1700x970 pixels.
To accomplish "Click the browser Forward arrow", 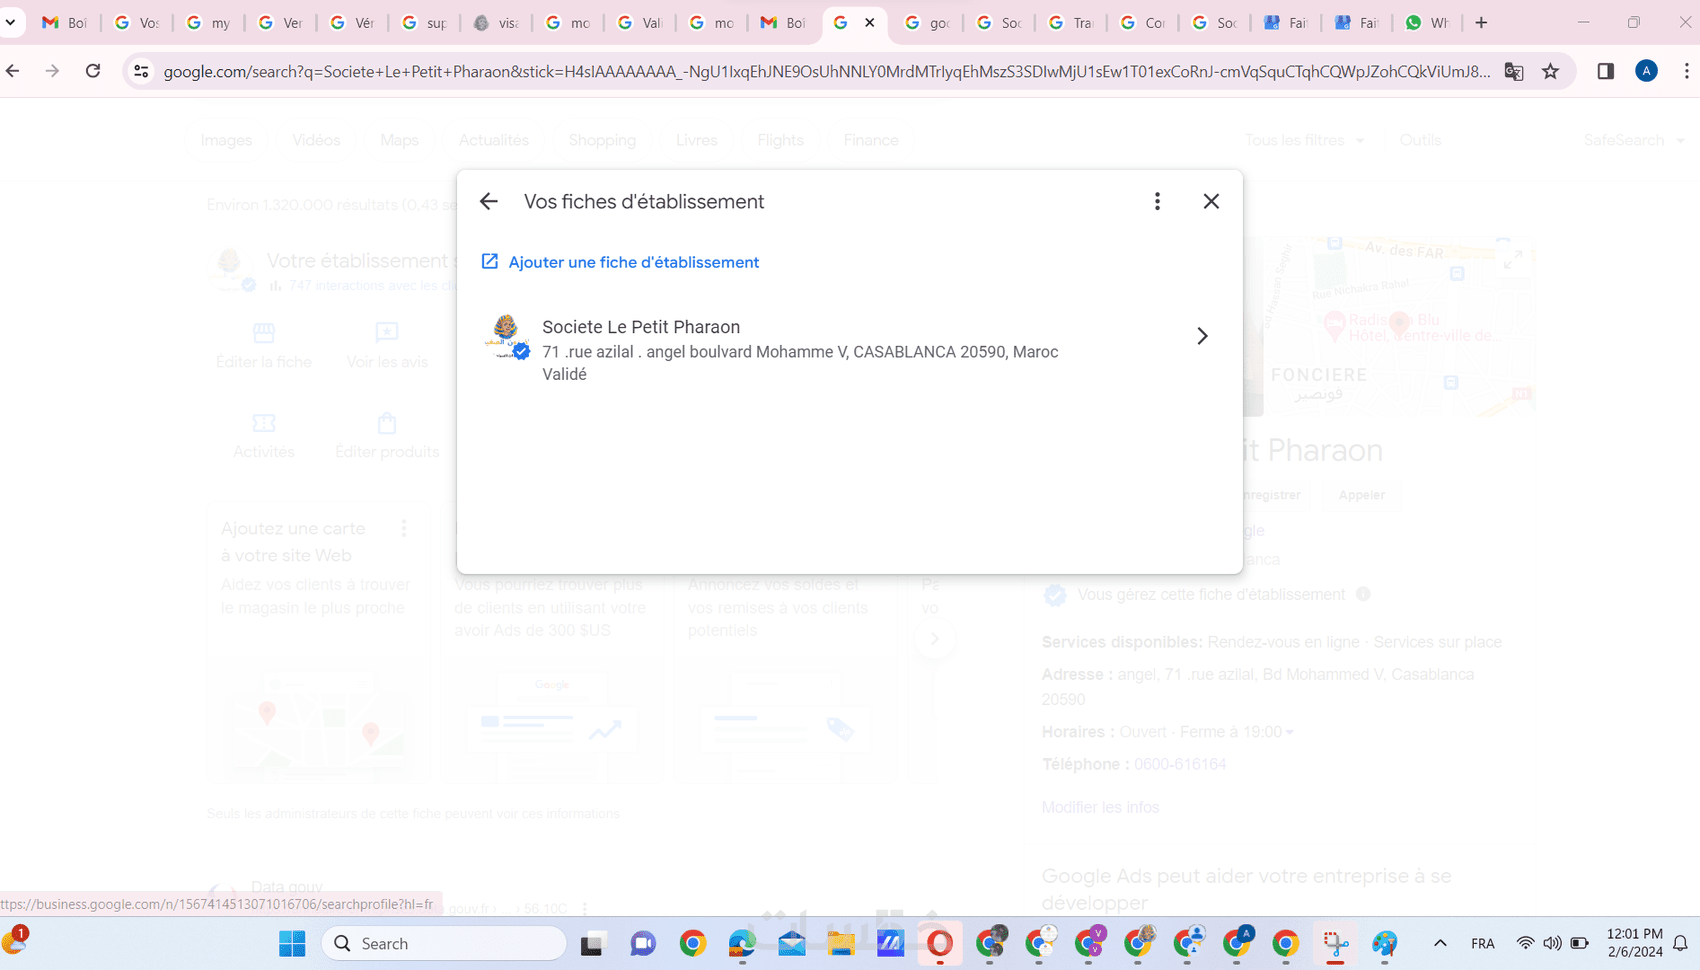I will click(x=52, y=71).
